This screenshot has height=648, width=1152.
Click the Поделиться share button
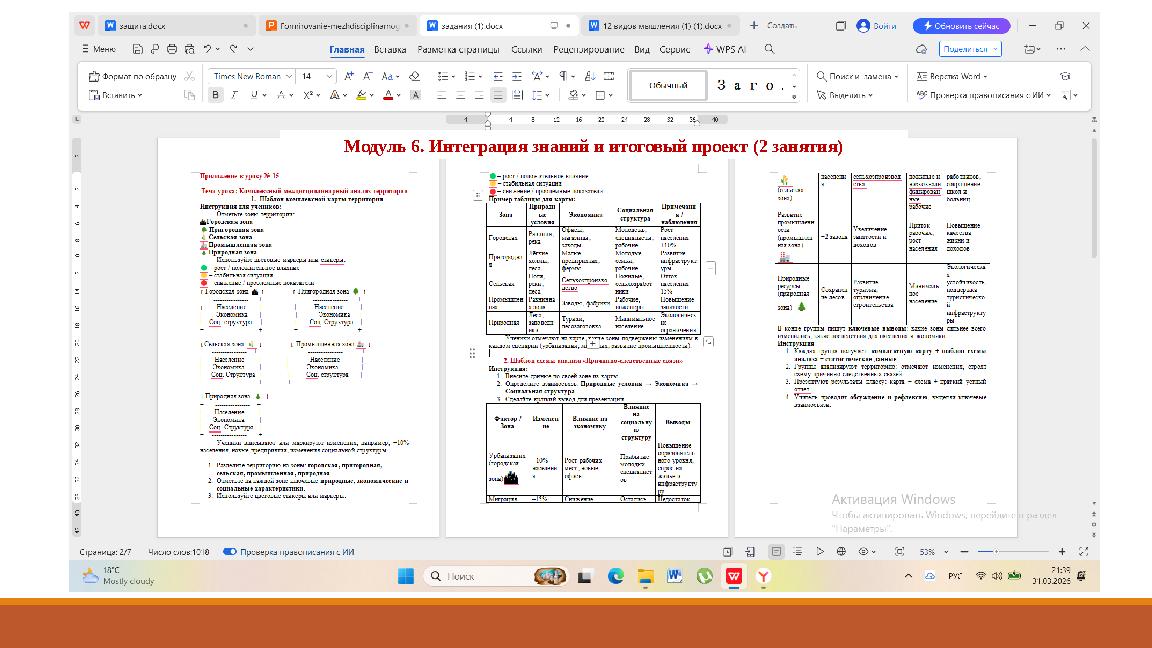coord(970,49)
